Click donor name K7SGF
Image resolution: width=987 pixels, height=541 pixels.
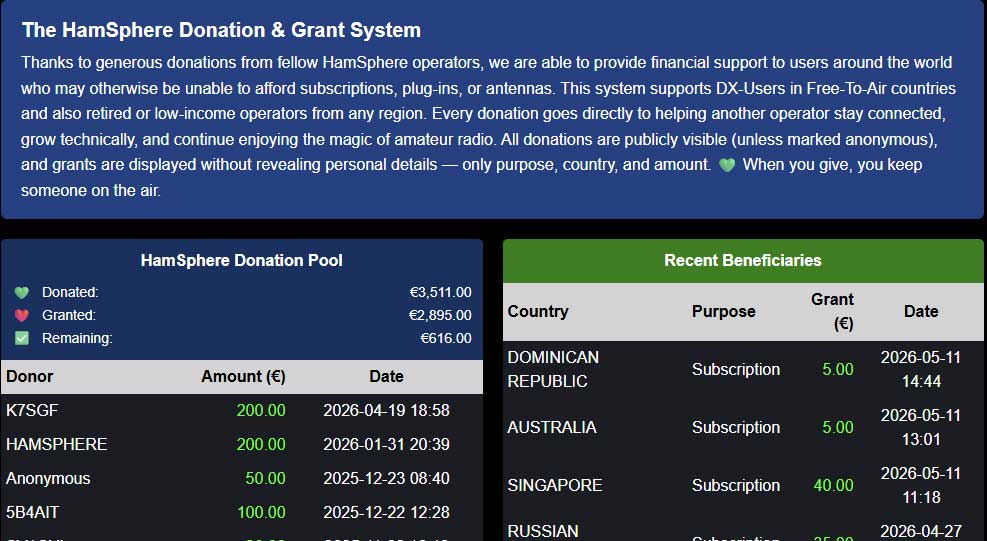pos(32,411)
